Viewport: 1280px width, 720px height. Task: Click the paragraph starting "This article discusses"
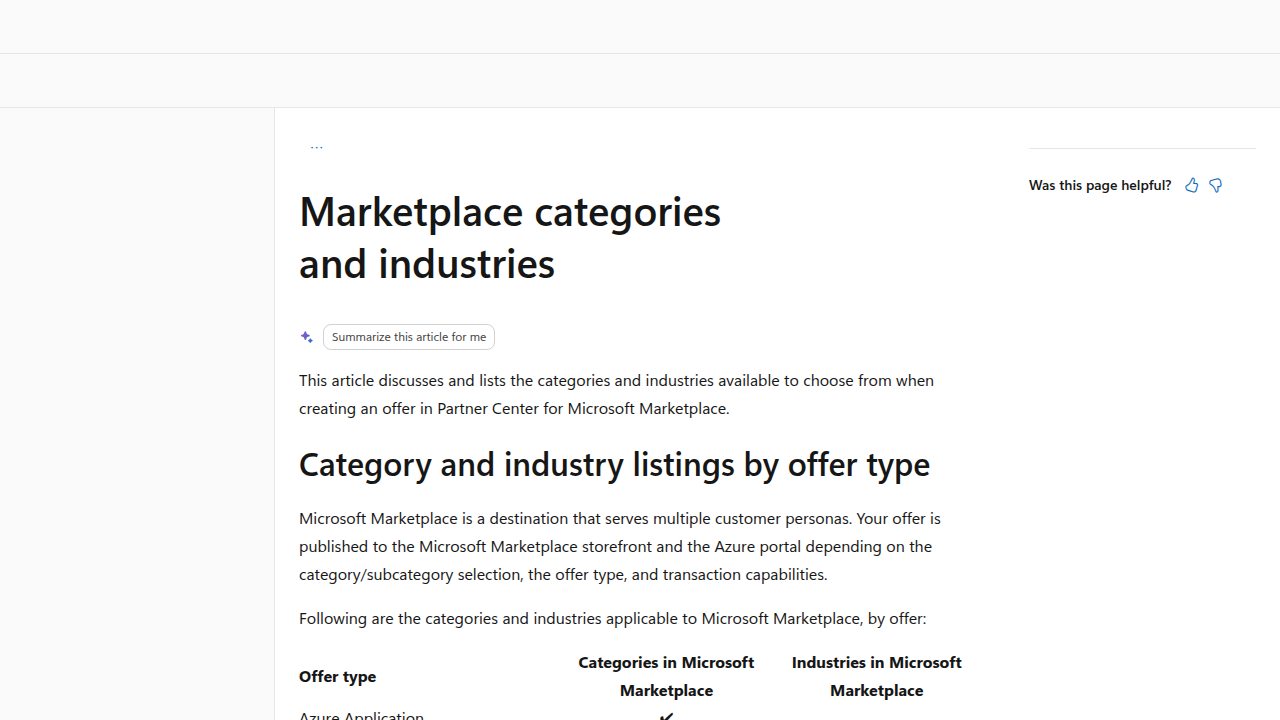pos(617,394)
